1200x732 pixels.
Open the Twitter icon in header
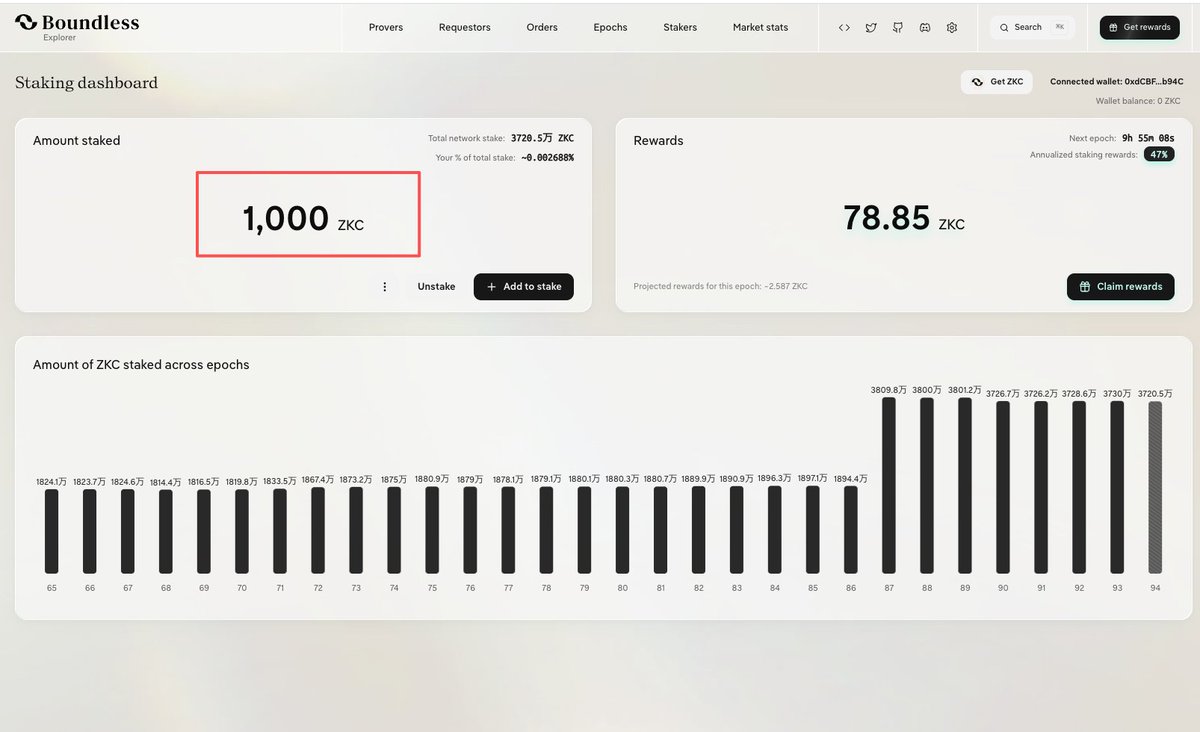[871, 27]
